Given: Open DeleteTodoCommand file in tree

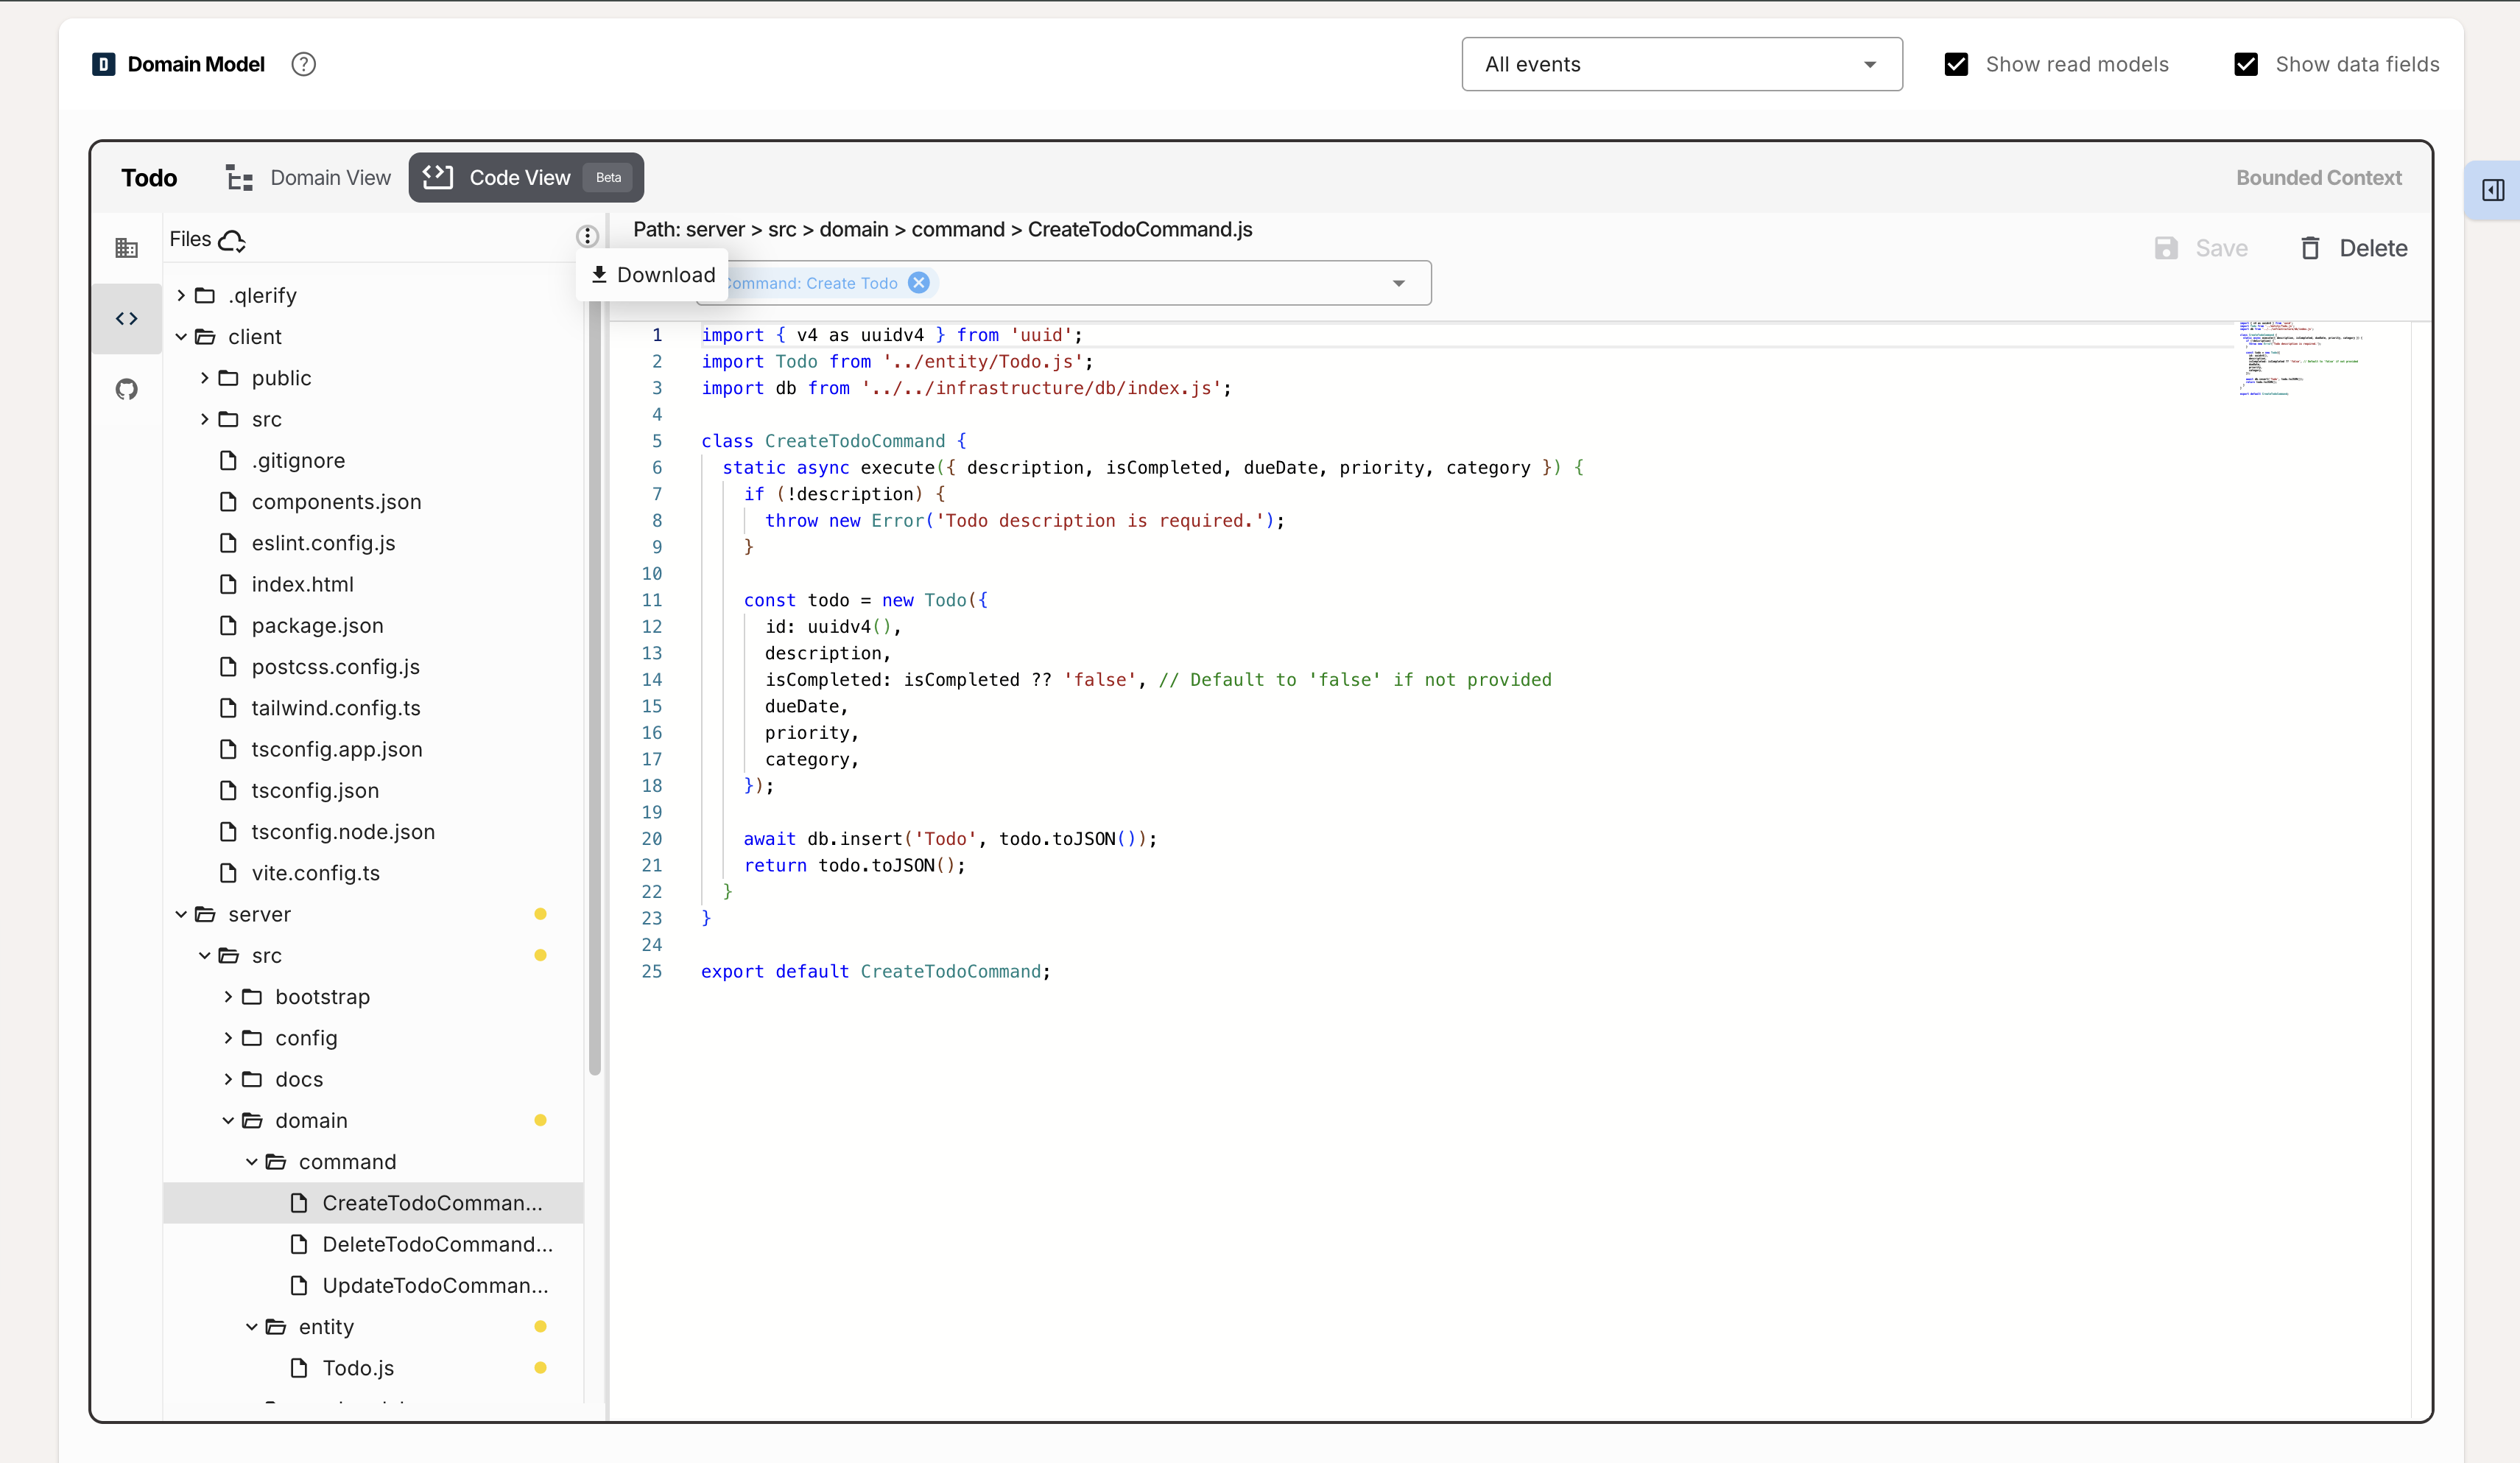Looking at the screenshot, I should pos(436,1244).
